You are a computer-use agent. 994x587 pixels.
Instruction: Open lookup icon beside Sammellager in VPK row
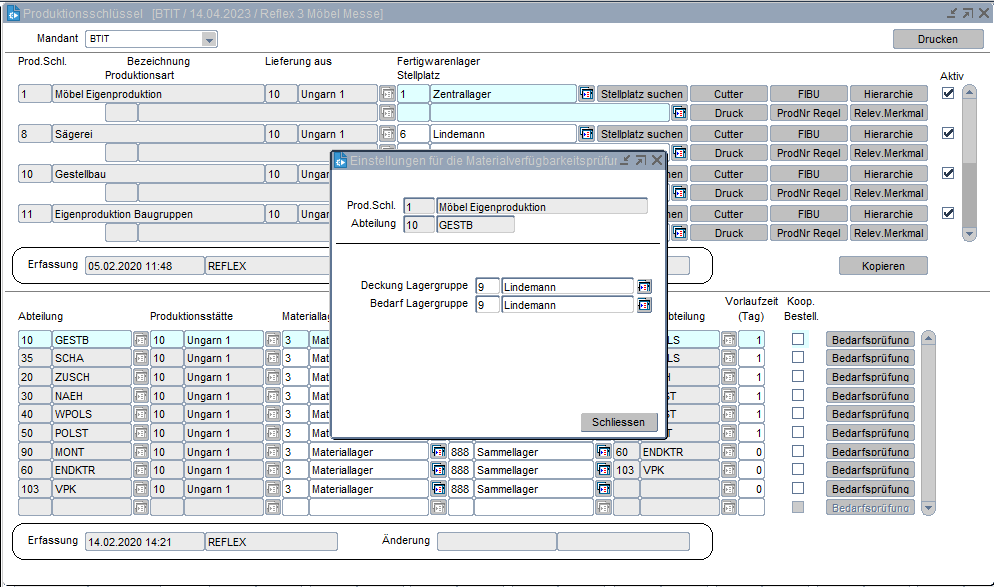pyautogui.click(x=603, y=489)
